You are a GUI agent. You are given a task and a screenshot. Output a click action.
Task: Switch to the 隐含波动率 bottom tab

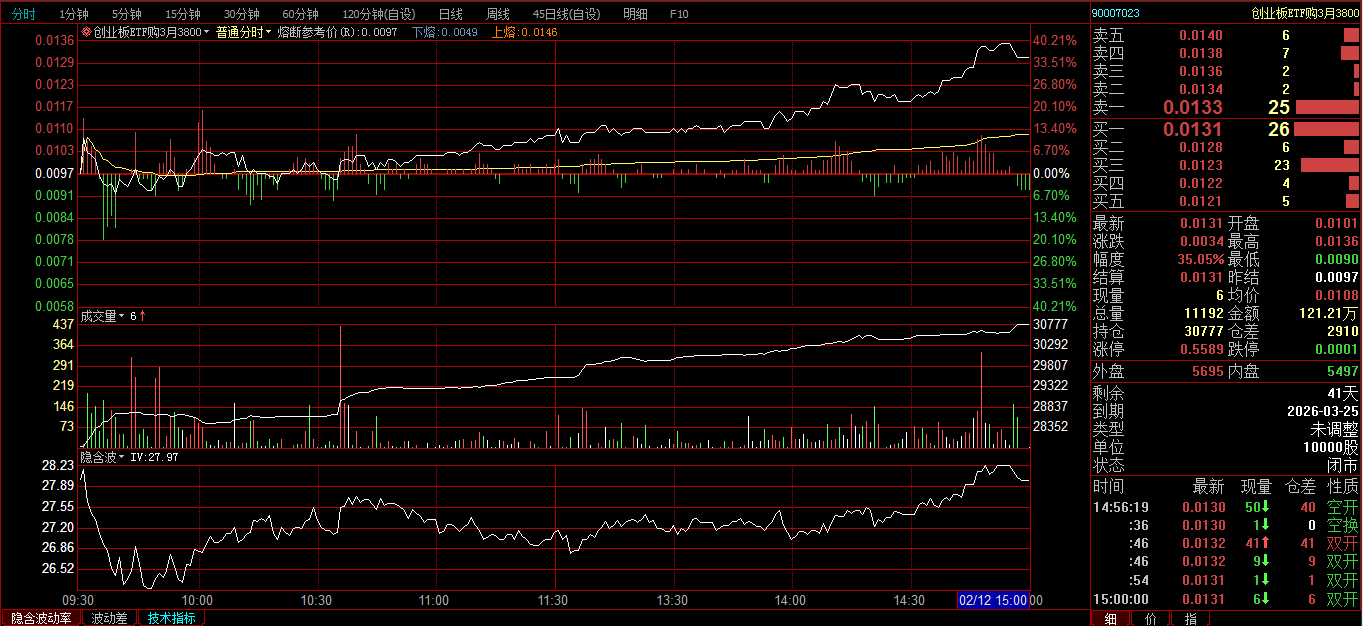41,618
